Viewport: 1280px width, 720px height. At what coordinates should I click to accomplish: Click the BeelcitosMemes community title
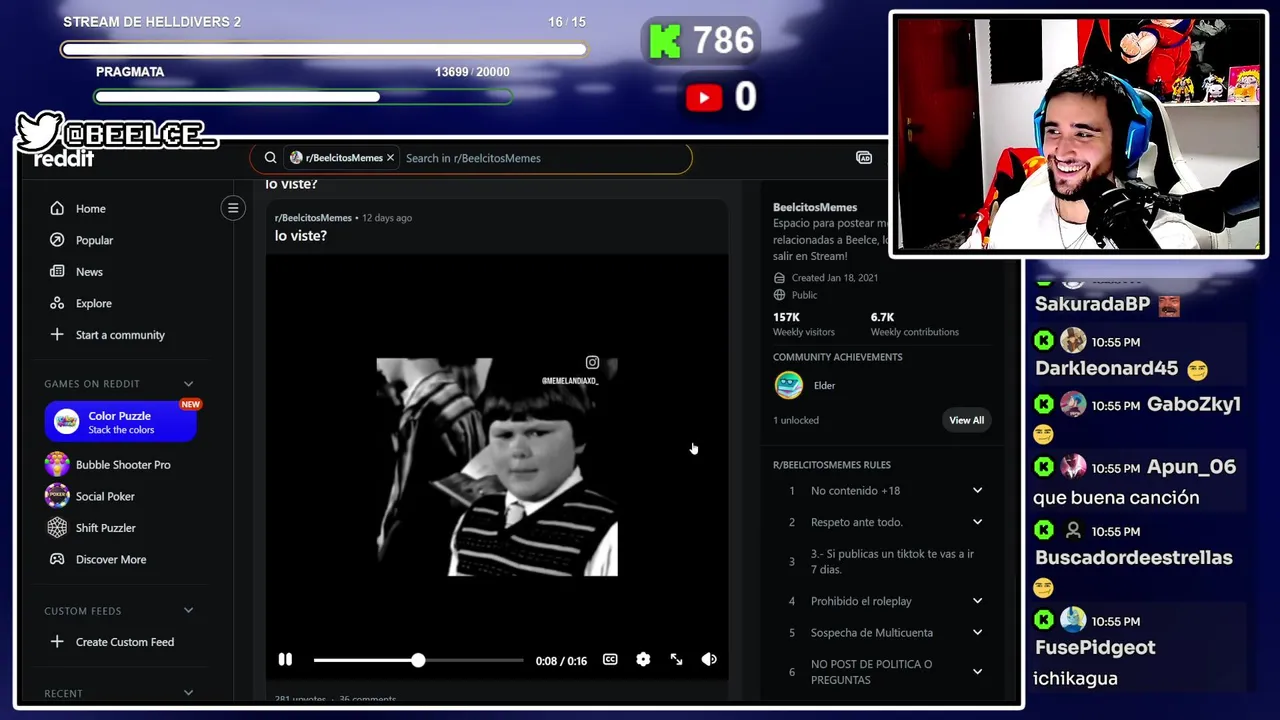815,208
